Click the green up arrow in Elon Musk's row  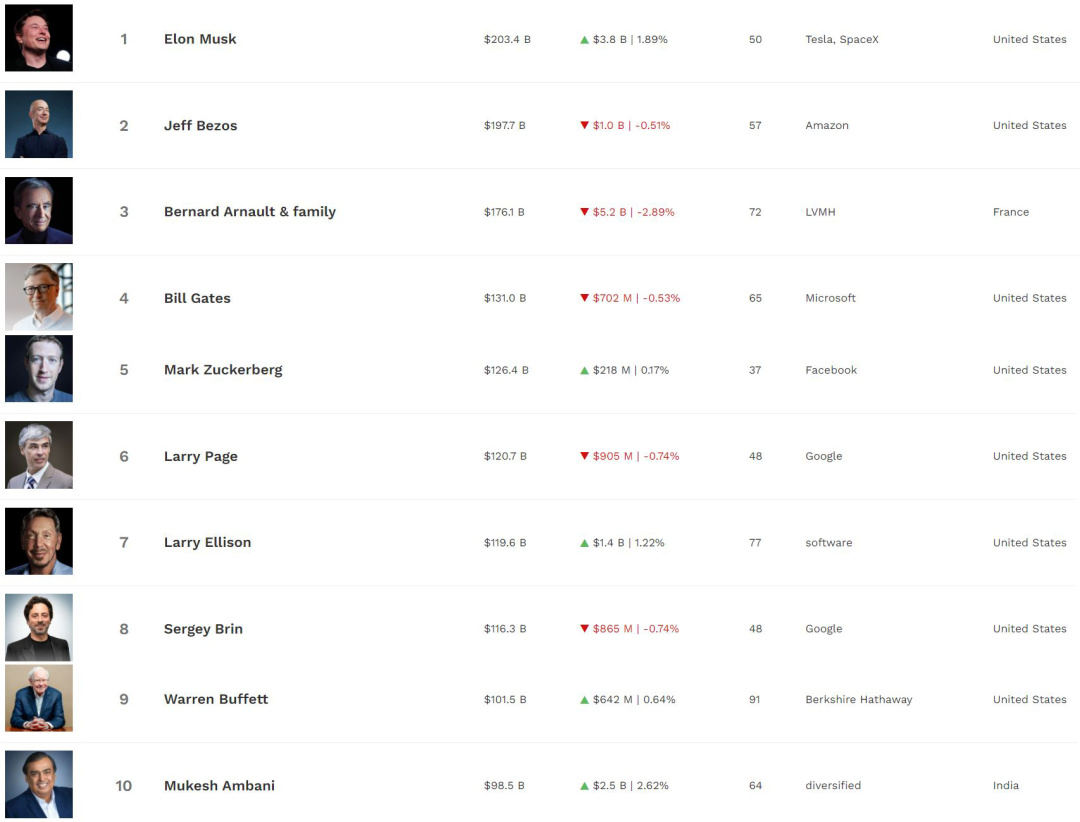pyautogui.click(x=584, y=40)
